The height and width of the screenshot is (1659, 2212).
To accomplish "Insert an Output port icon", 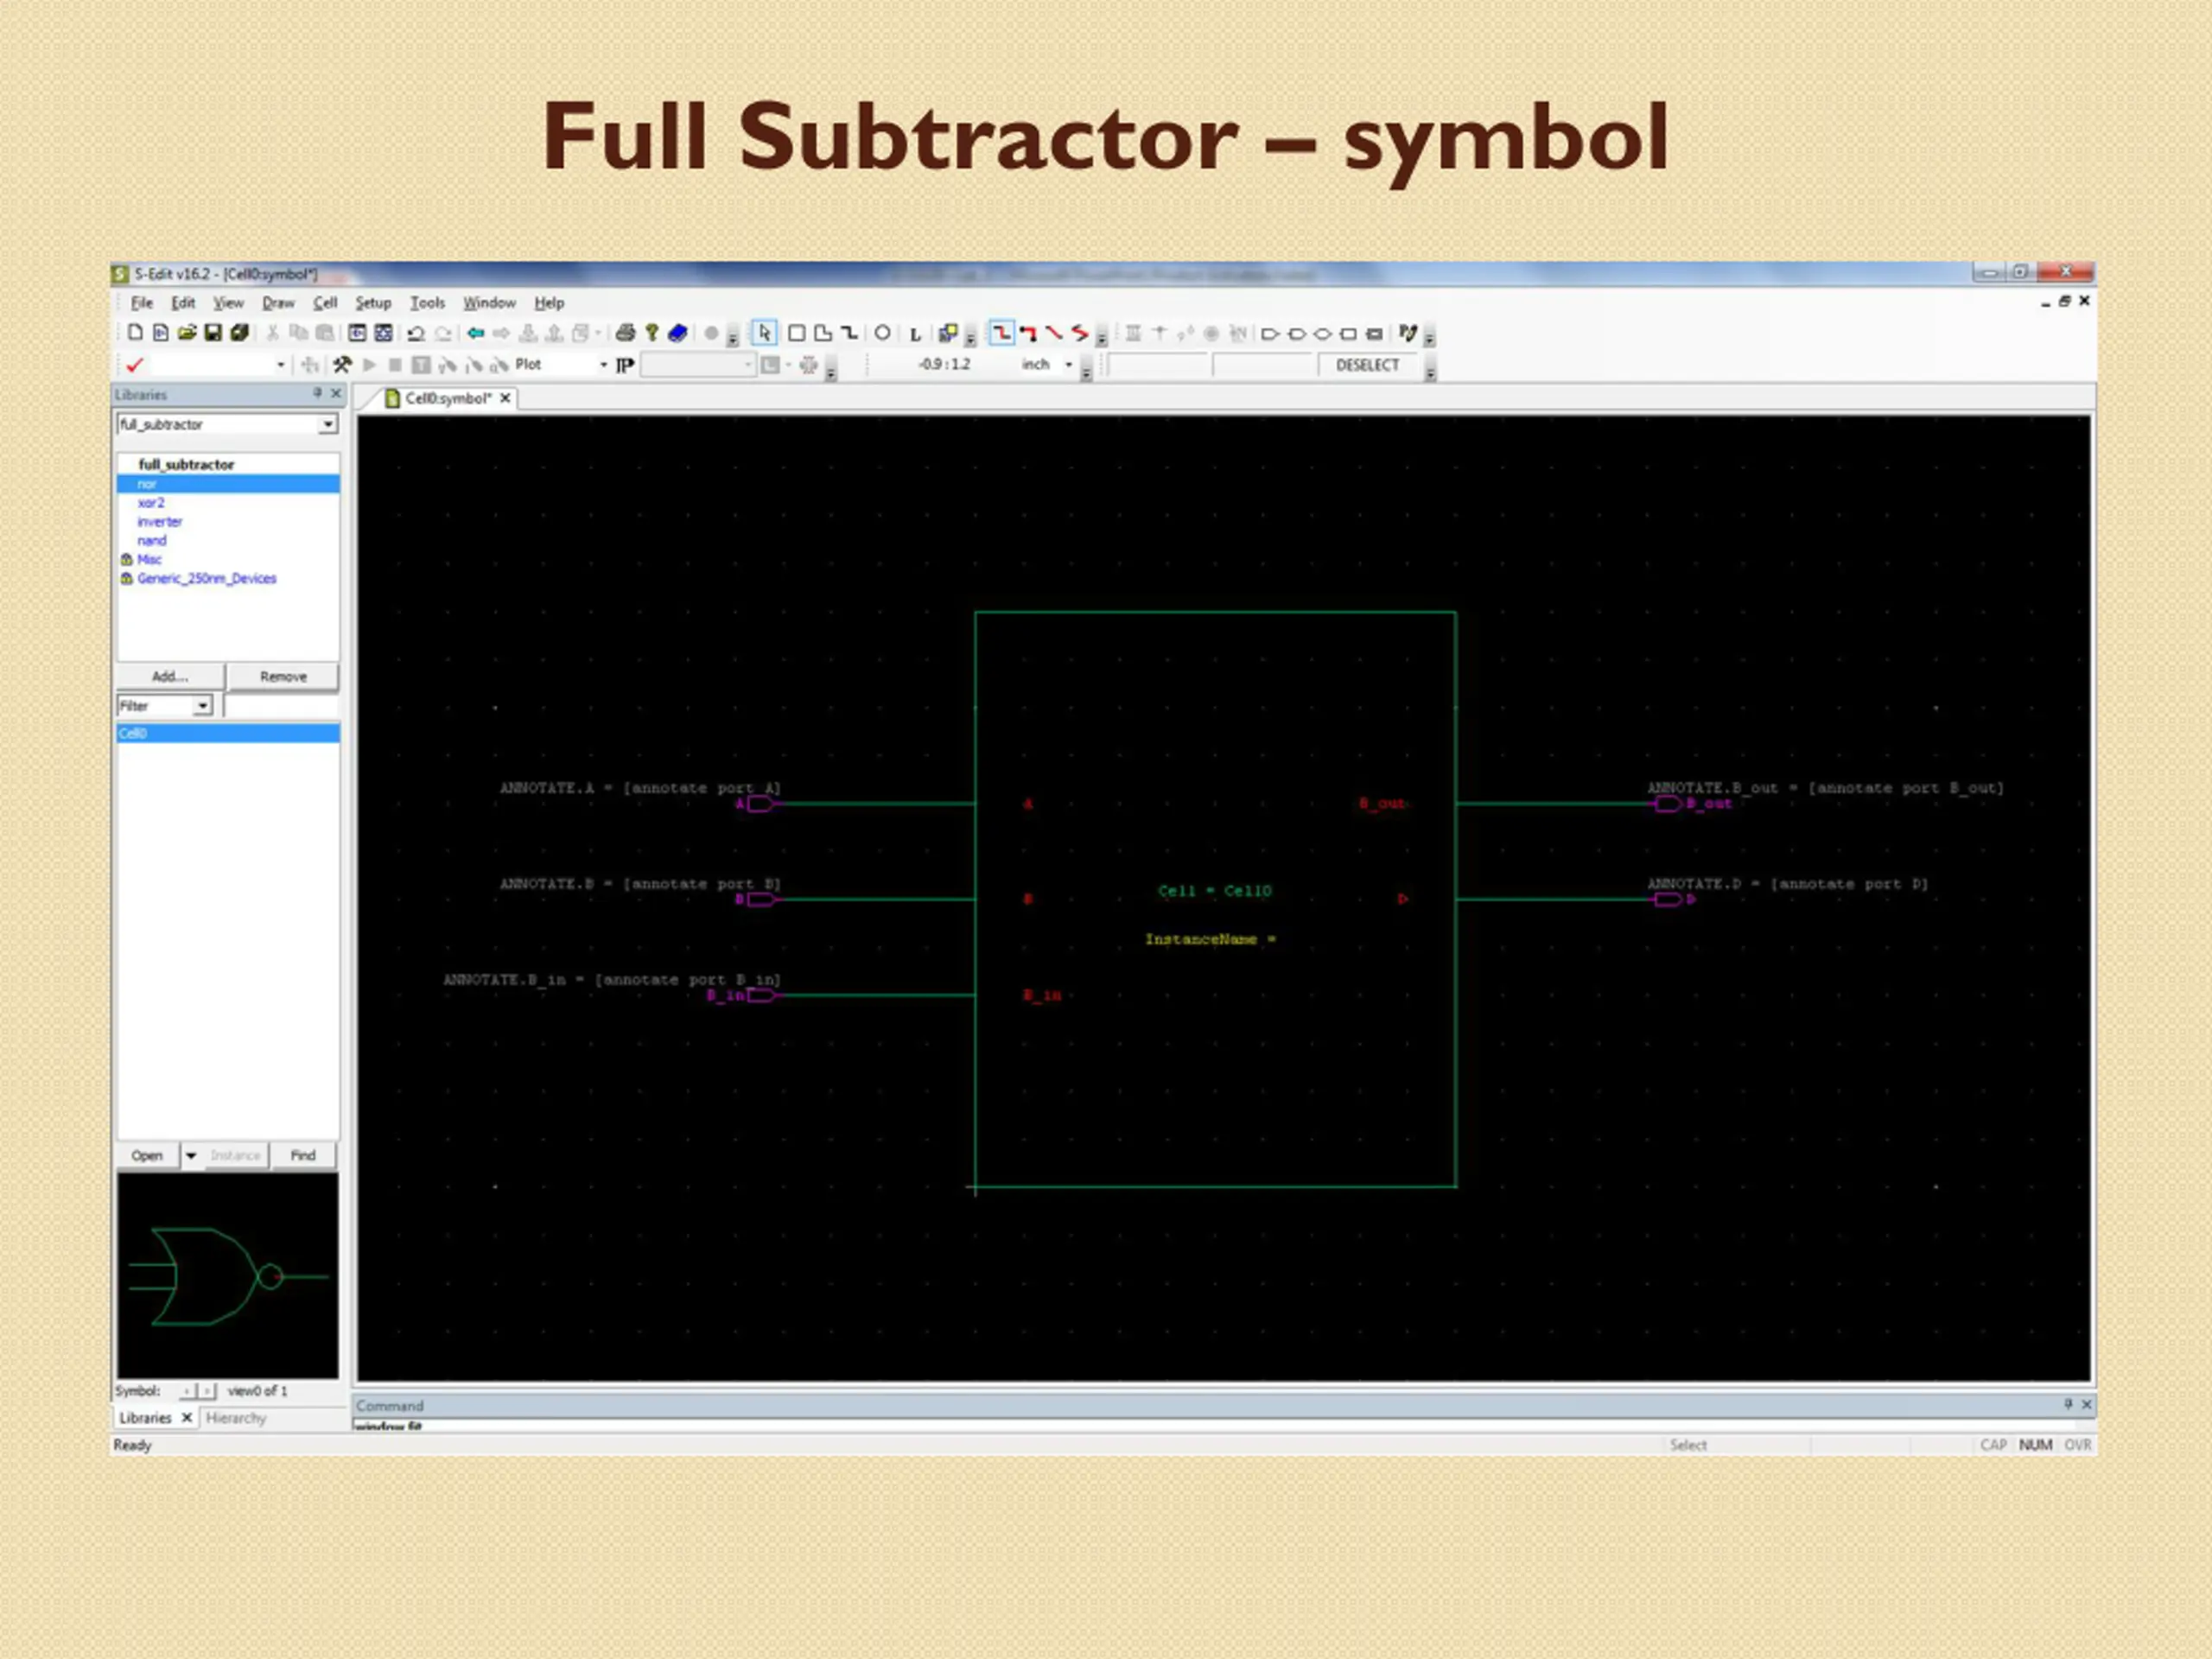I will tap(1296, 334).
